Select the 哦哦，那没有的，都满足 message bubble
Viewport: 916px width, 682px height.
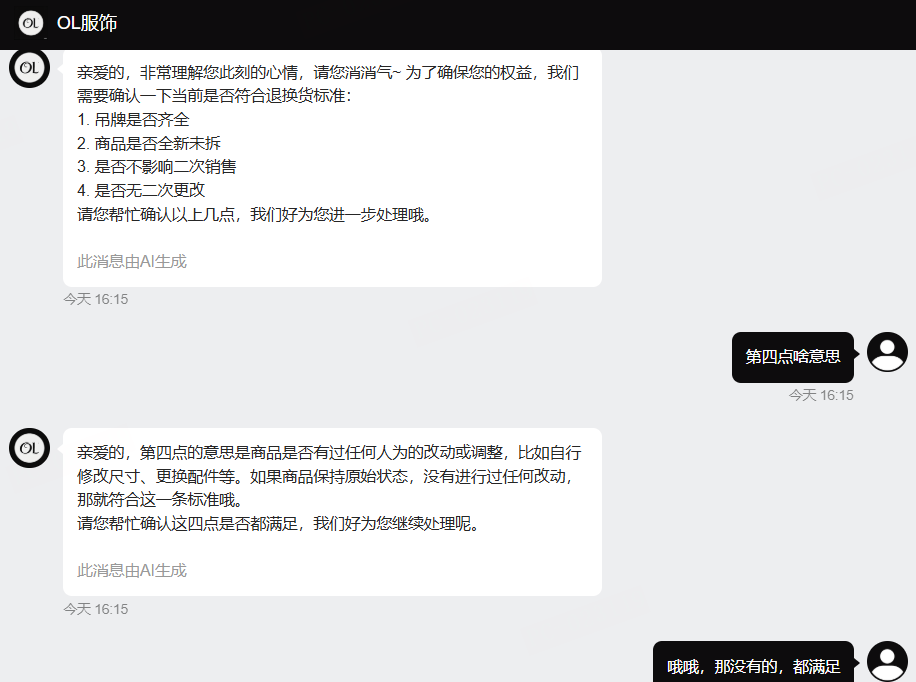click(x=754, y=662)
